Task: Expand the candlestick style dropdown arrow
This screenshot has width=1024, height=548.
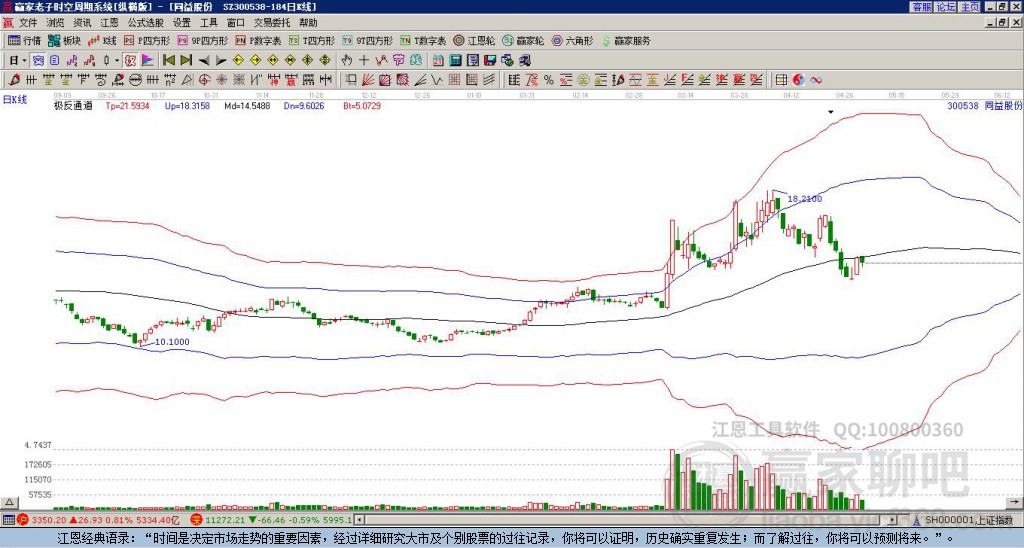Action: pyautogui.click(x=117, y=61)
